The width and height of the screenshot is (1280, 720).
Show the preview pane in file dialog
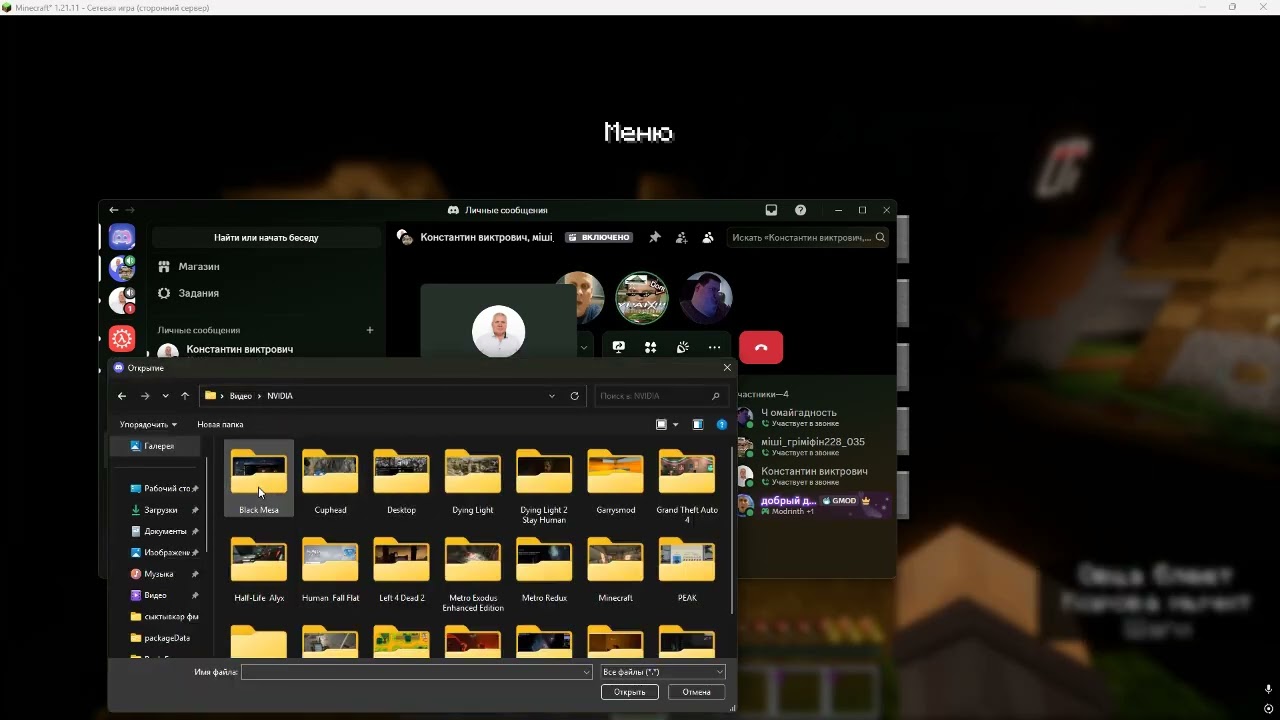point(698,425)
